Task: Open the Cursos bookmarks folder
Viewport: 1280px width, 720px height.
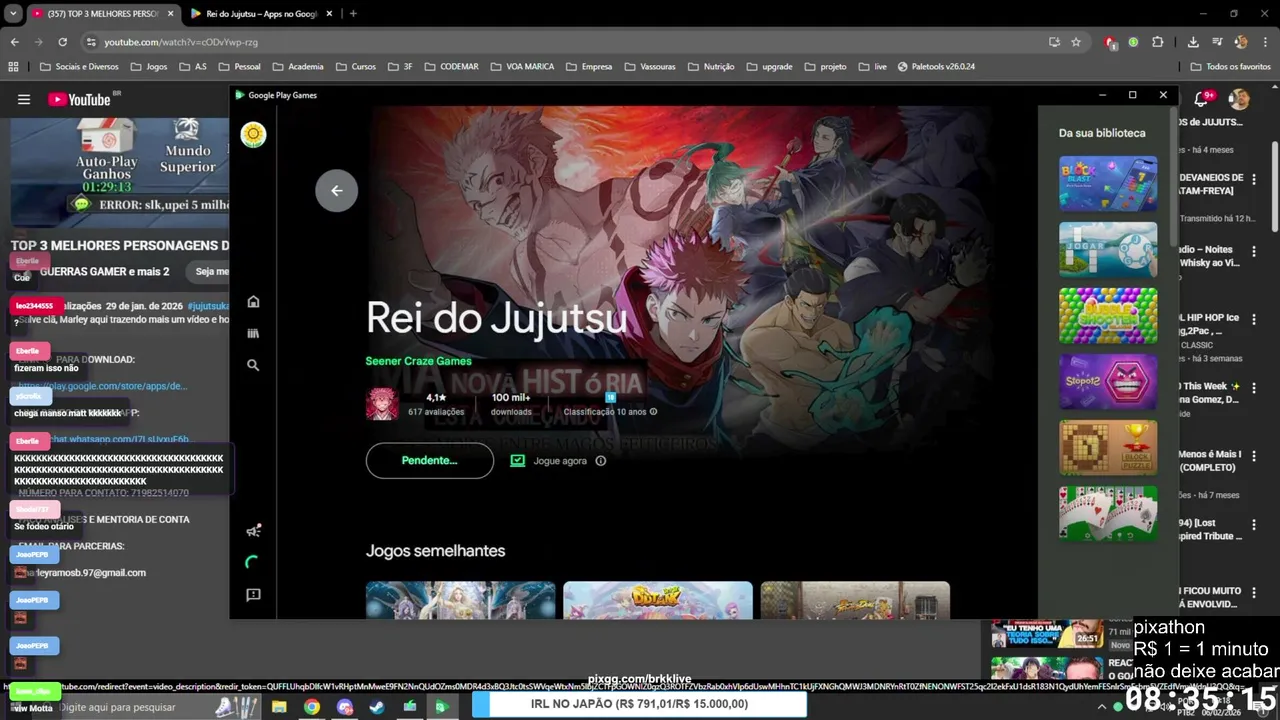Action: [355, 67]
